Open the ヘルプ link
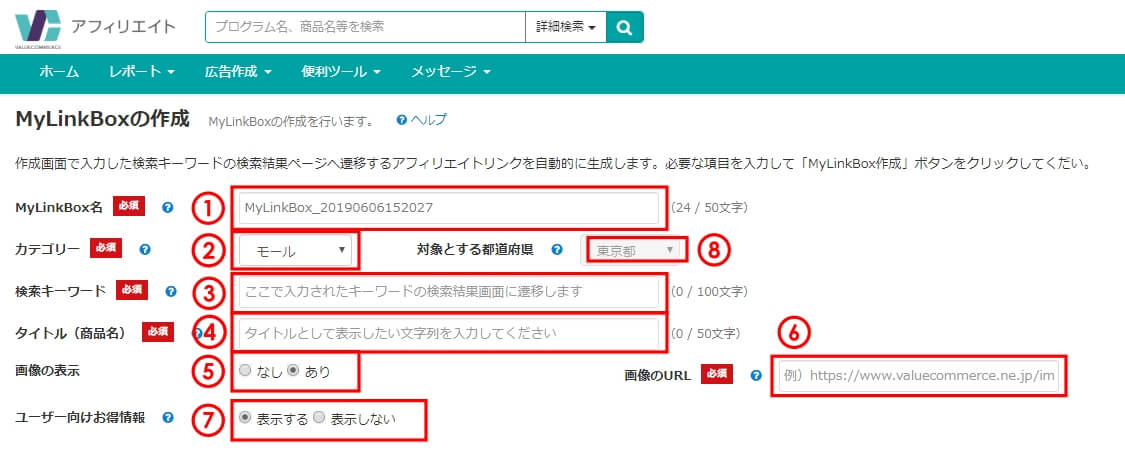 pos(422,120)
